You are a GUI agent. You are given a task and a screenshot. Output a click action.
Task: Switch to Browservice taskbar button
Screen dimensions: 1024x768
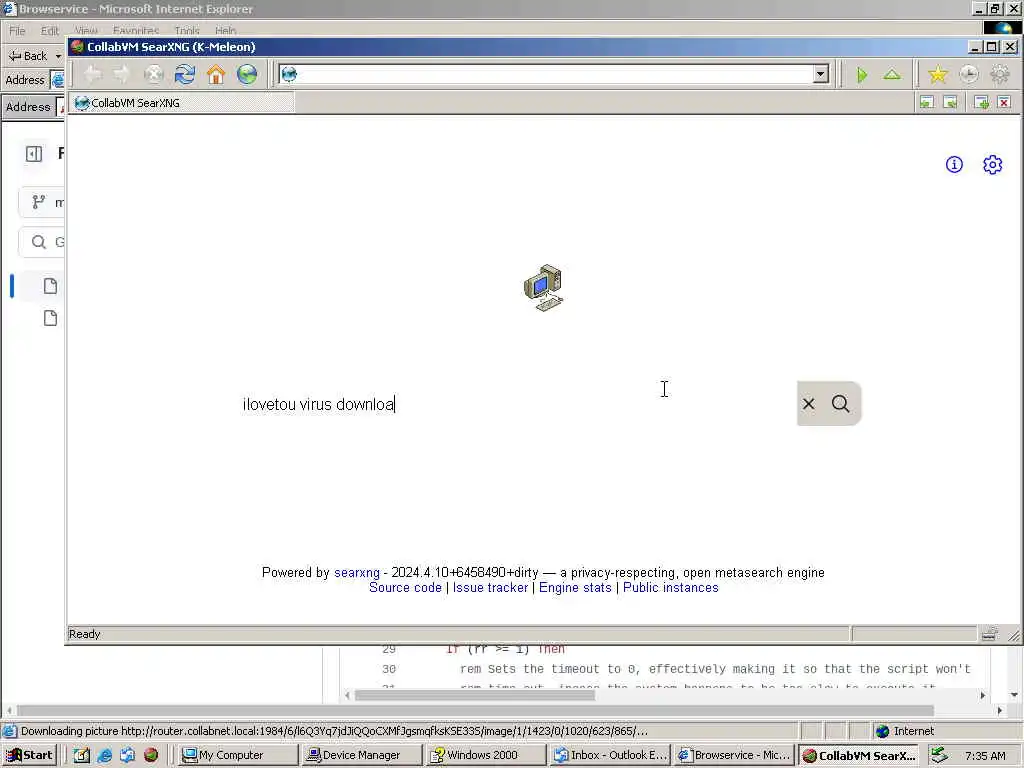pyautogui.click(x=733, y=755)
